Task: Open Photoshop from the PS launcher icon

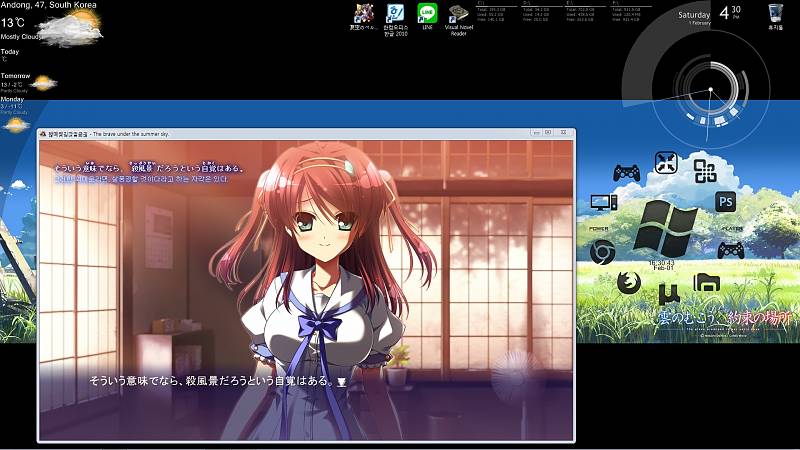Action: pos(726,201)
